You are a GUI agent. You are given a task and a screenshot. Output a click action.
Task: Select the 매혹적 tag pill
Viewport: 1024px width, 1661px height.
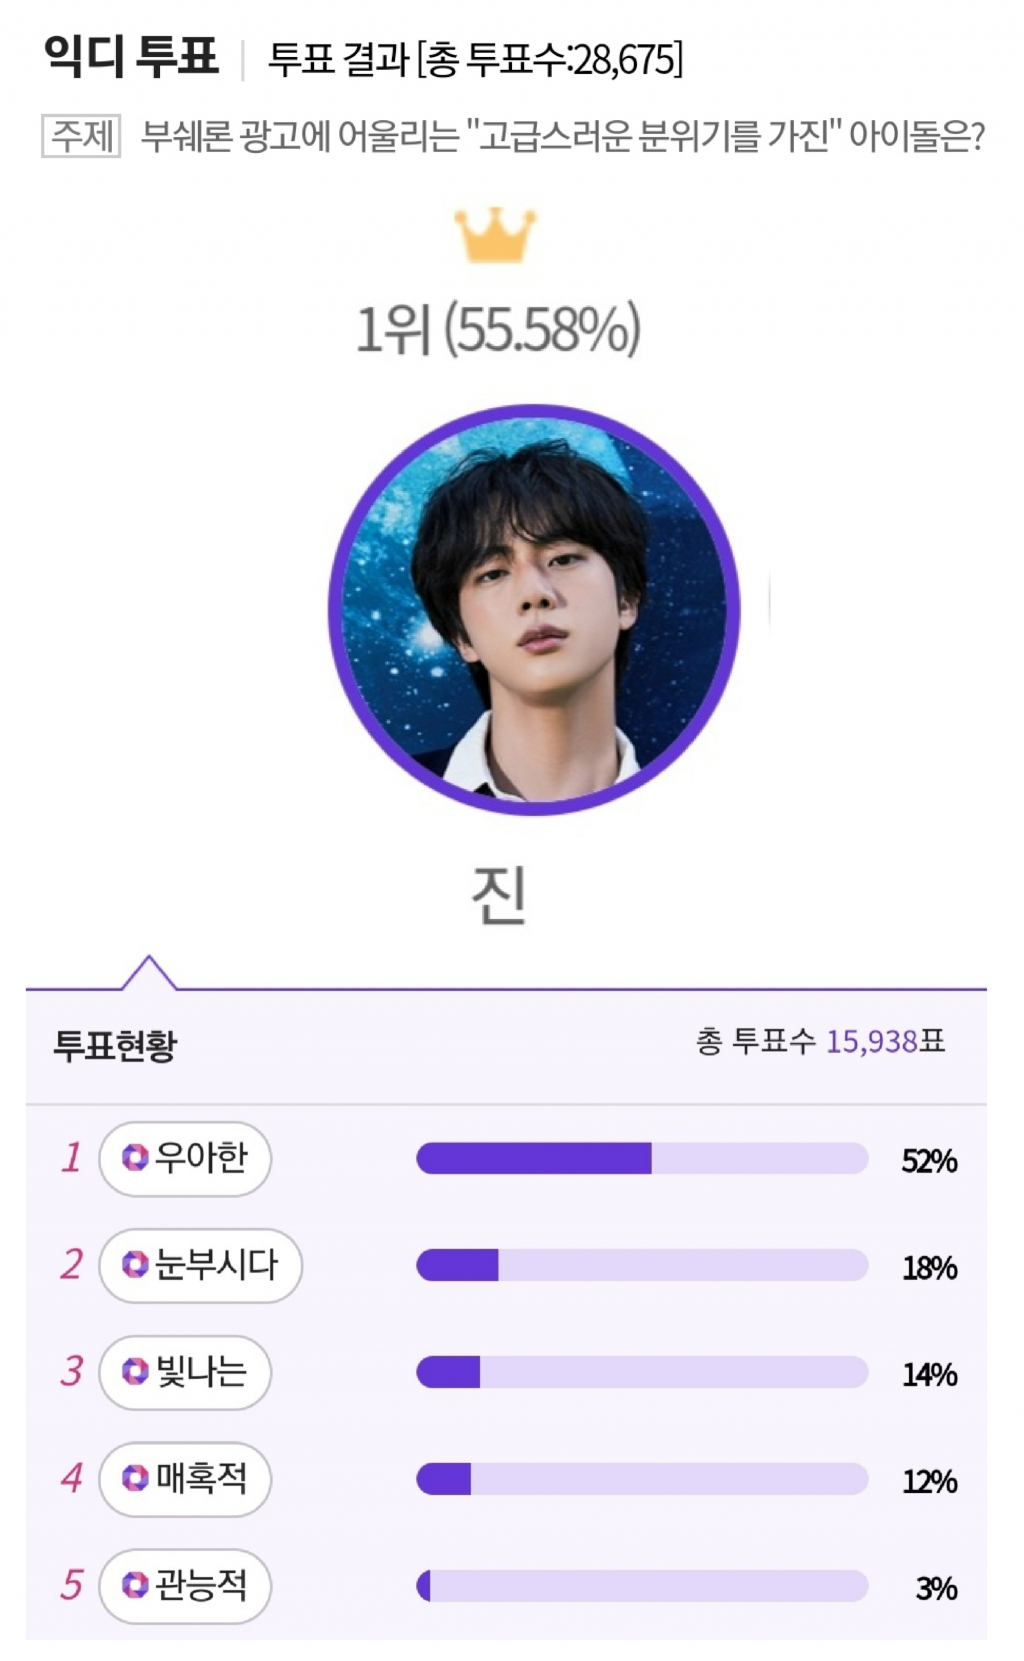pos(185,1479)
